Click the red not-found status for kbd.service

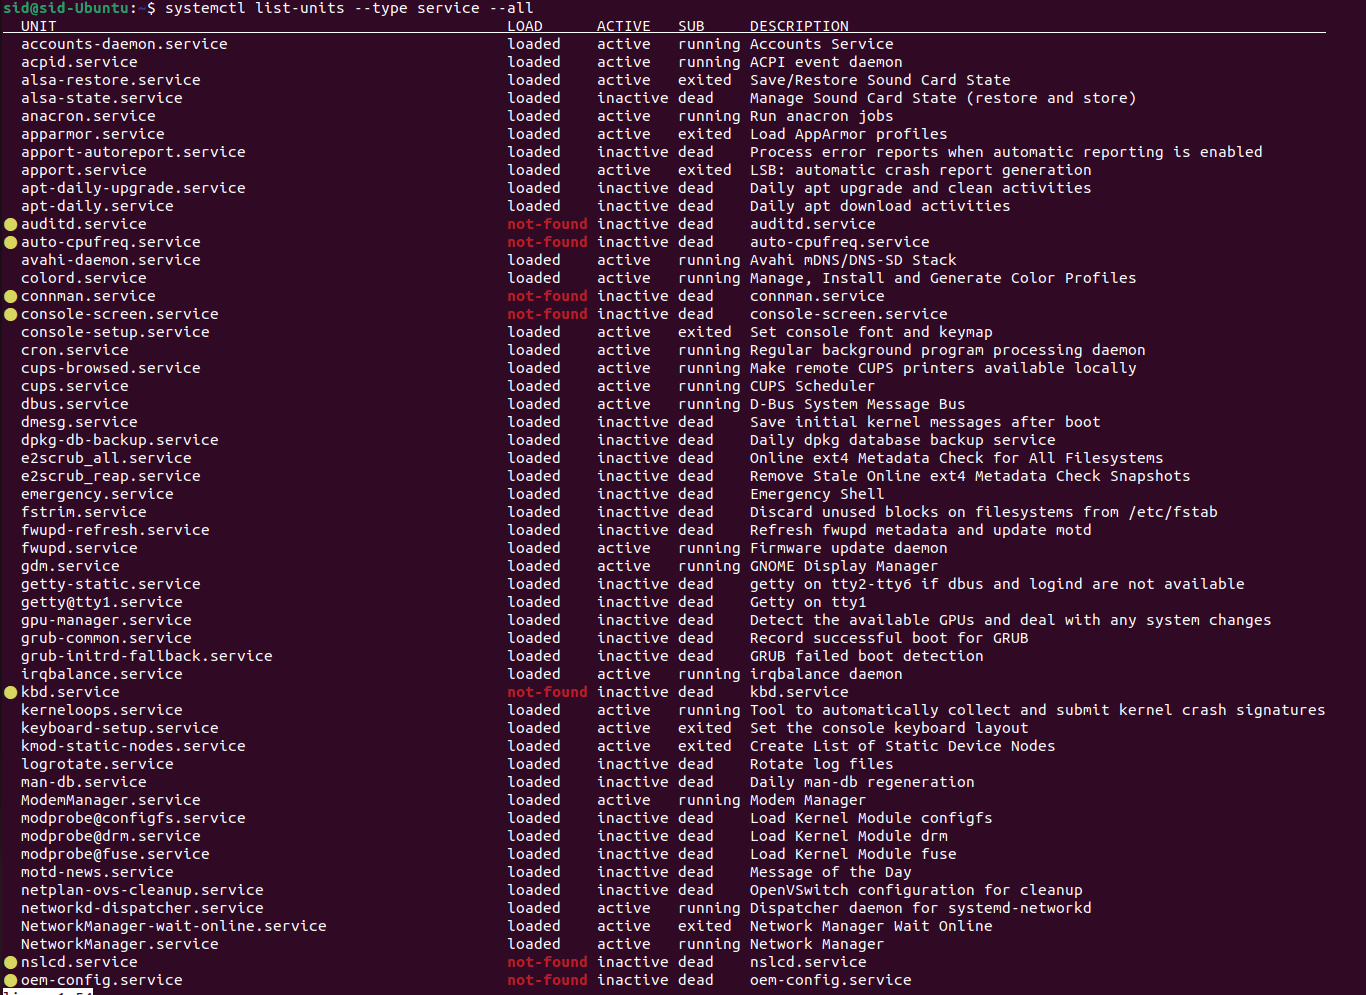click(x=547, y=692)
